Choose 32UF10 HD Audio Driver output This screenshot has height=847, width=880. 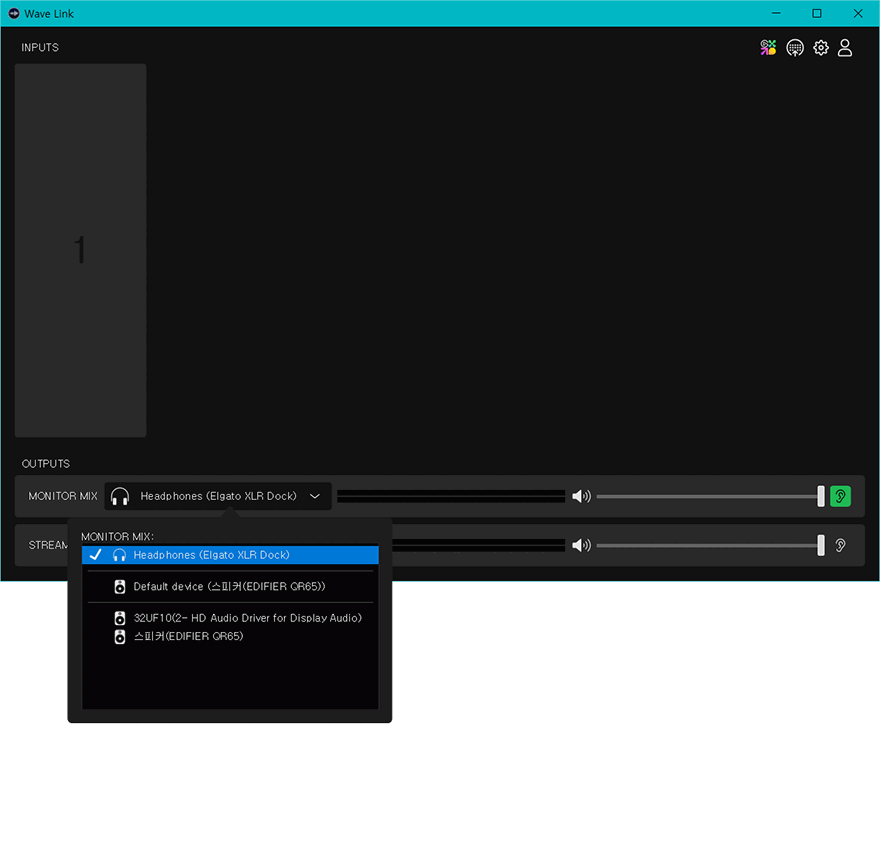230,618
